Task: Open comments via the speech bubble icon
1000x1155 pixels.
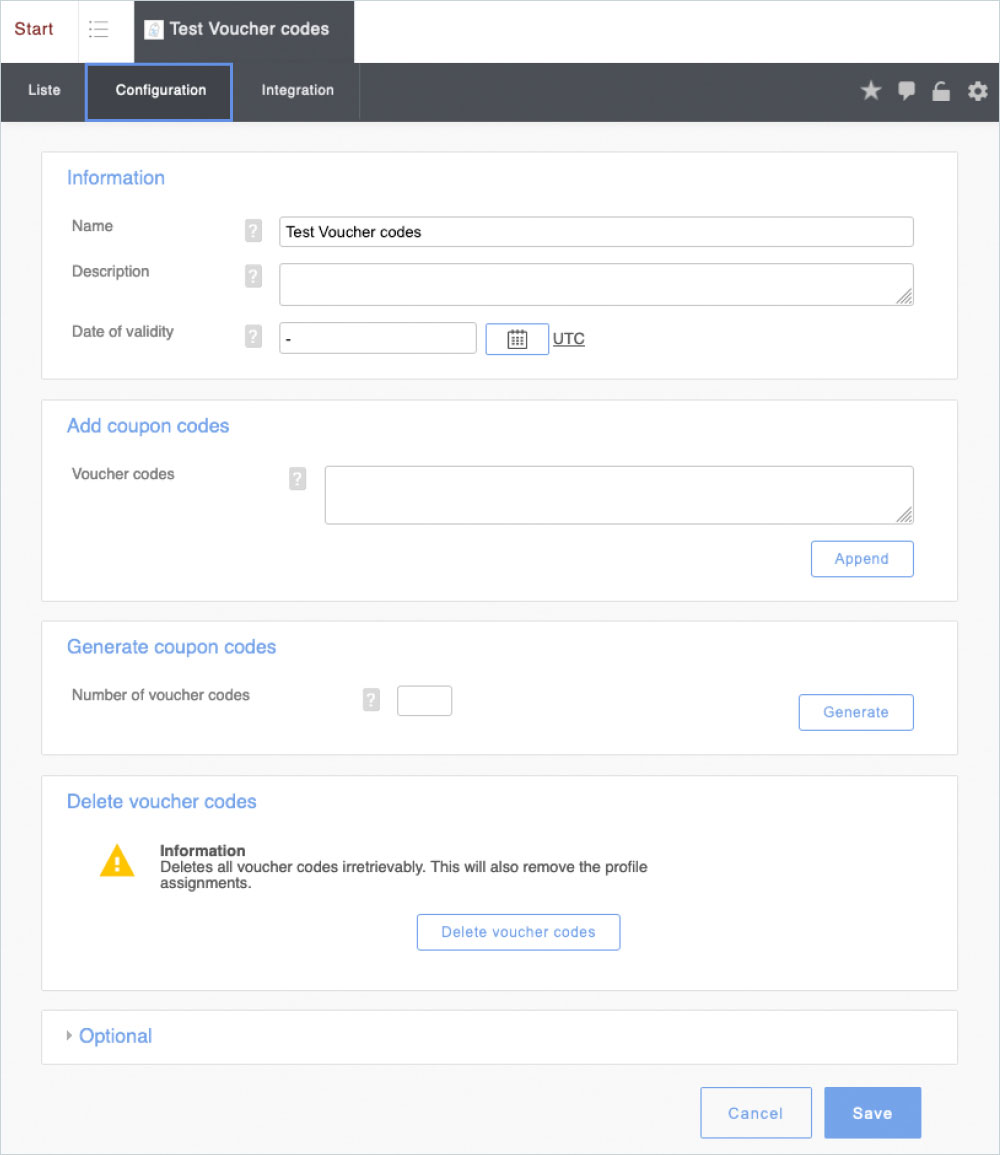Action: coord(906,91)
